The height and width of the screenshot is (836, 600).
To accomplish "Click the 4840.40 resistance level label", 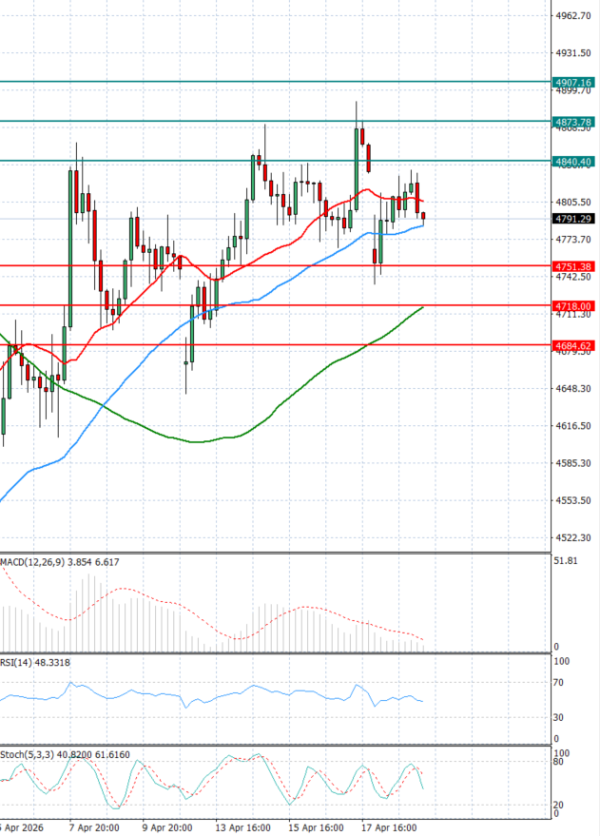I will 572,161.
